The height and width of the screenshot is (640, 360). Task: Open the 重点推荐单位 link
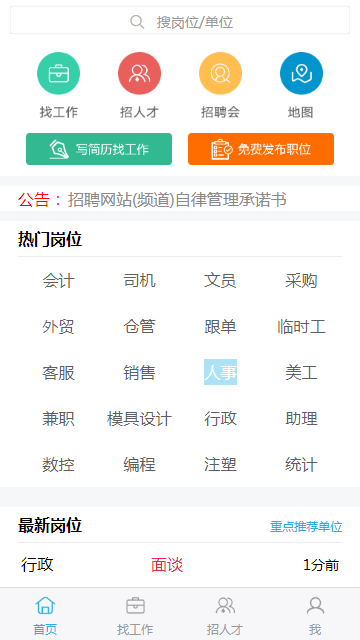tap(306, 527)
